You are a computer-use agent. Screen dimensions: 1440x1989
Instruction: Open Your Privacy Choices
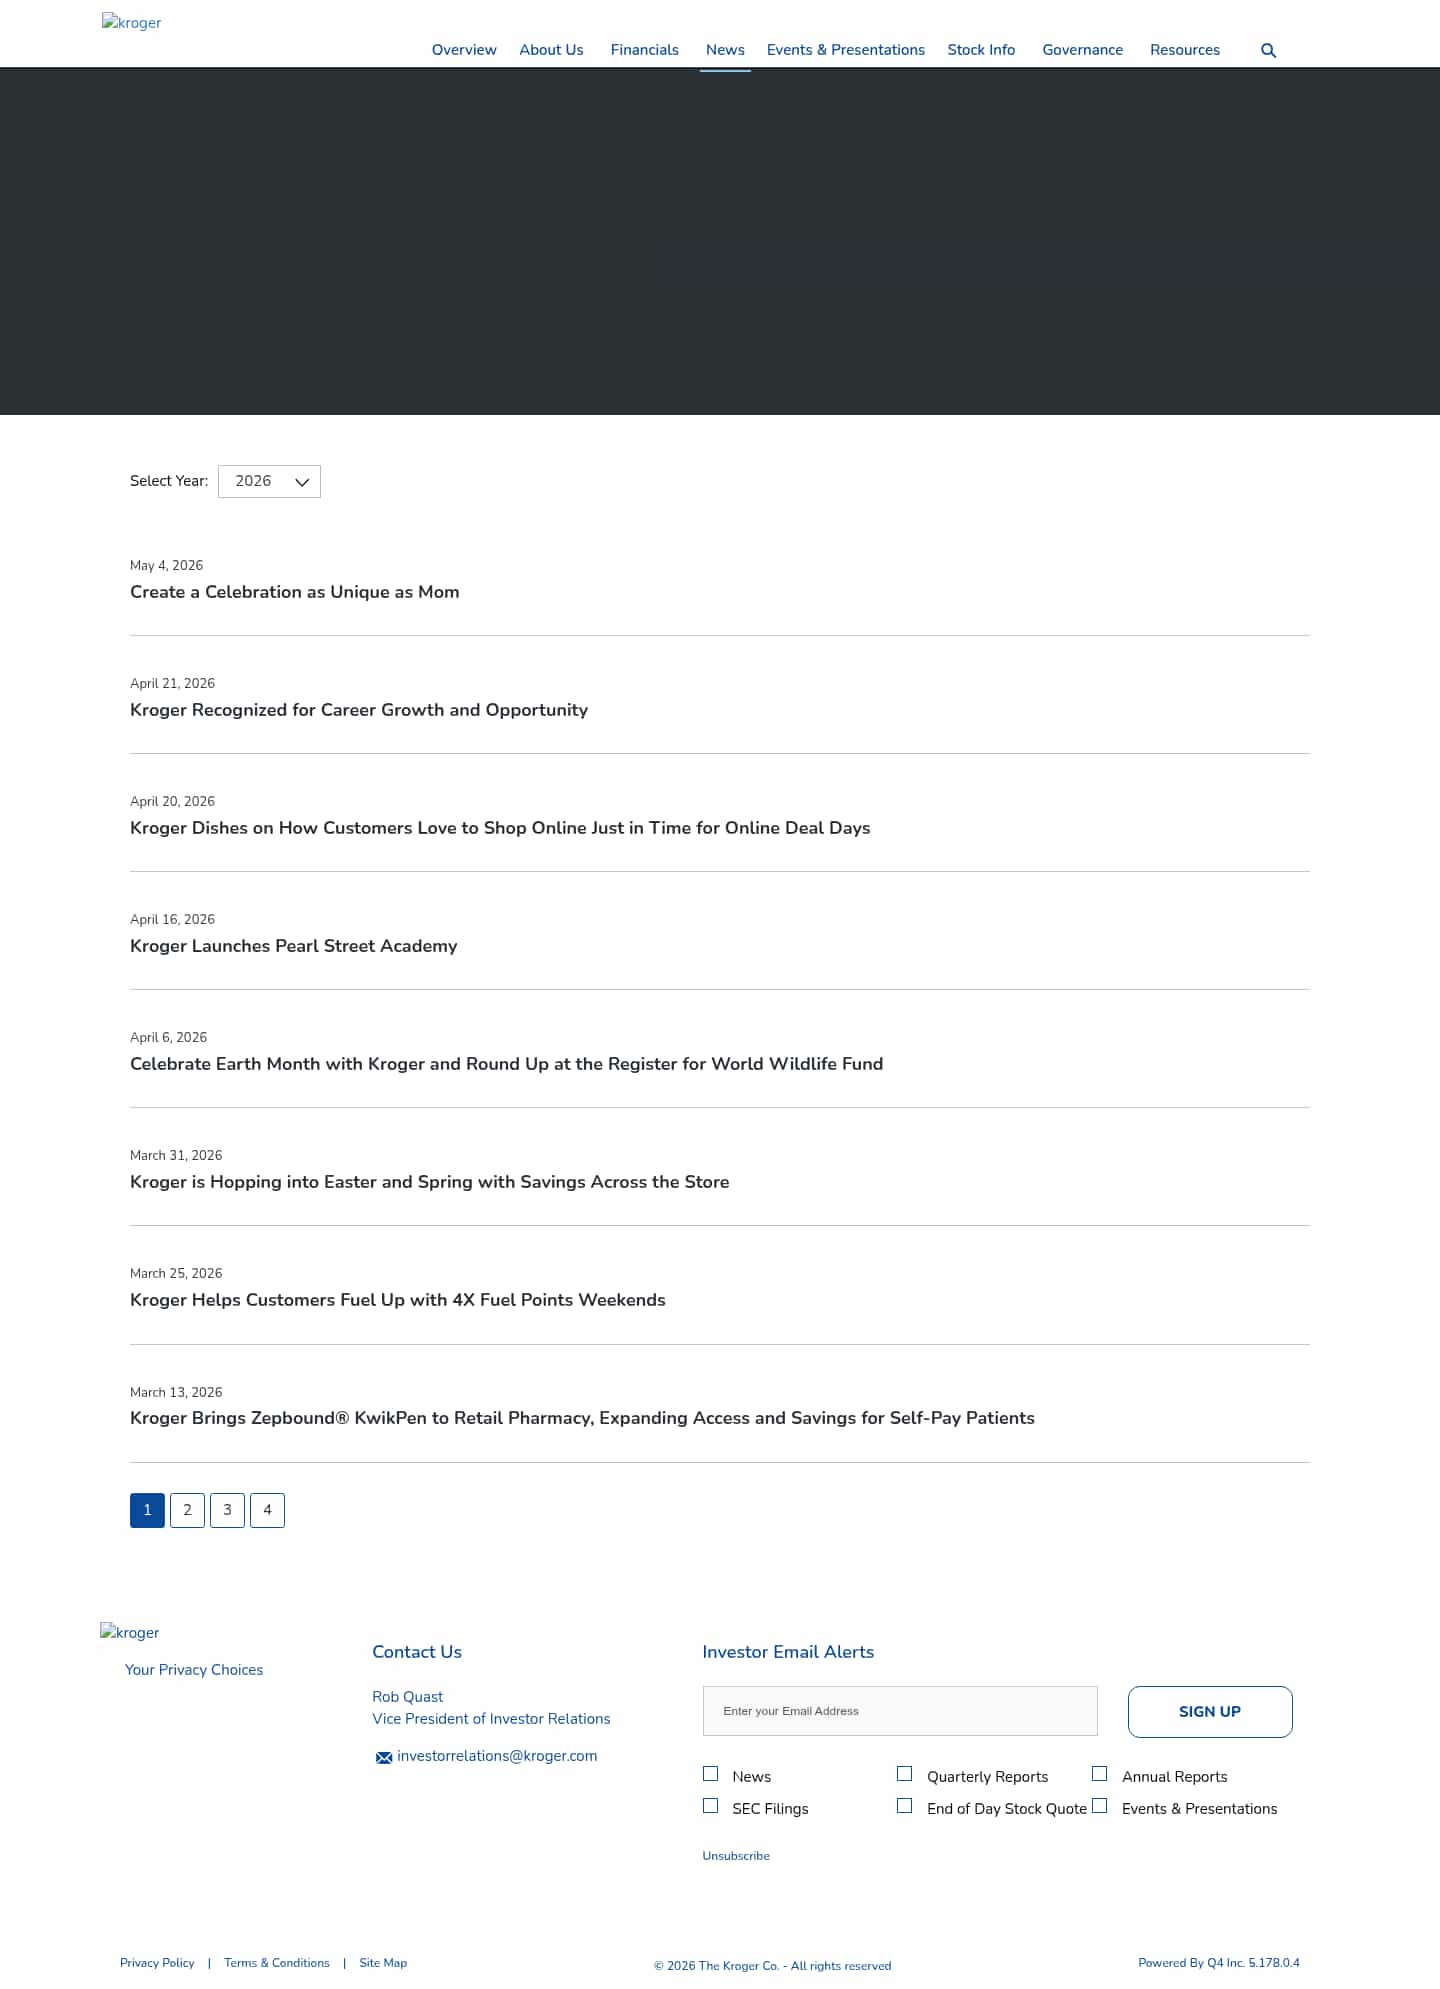(194, 1670)
